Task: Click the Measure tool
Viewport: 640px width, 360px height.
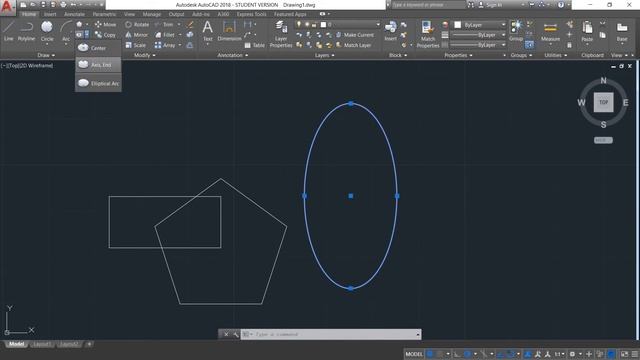Action: pos(550,32)
